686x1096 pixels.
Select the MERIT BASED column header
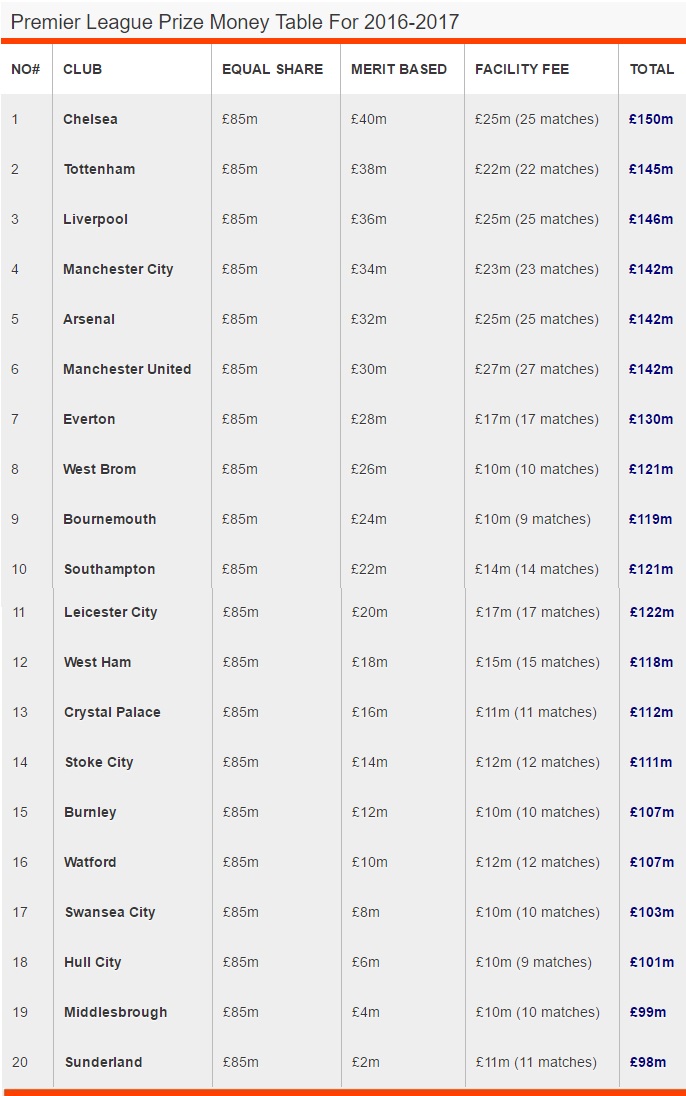point(399,69)
